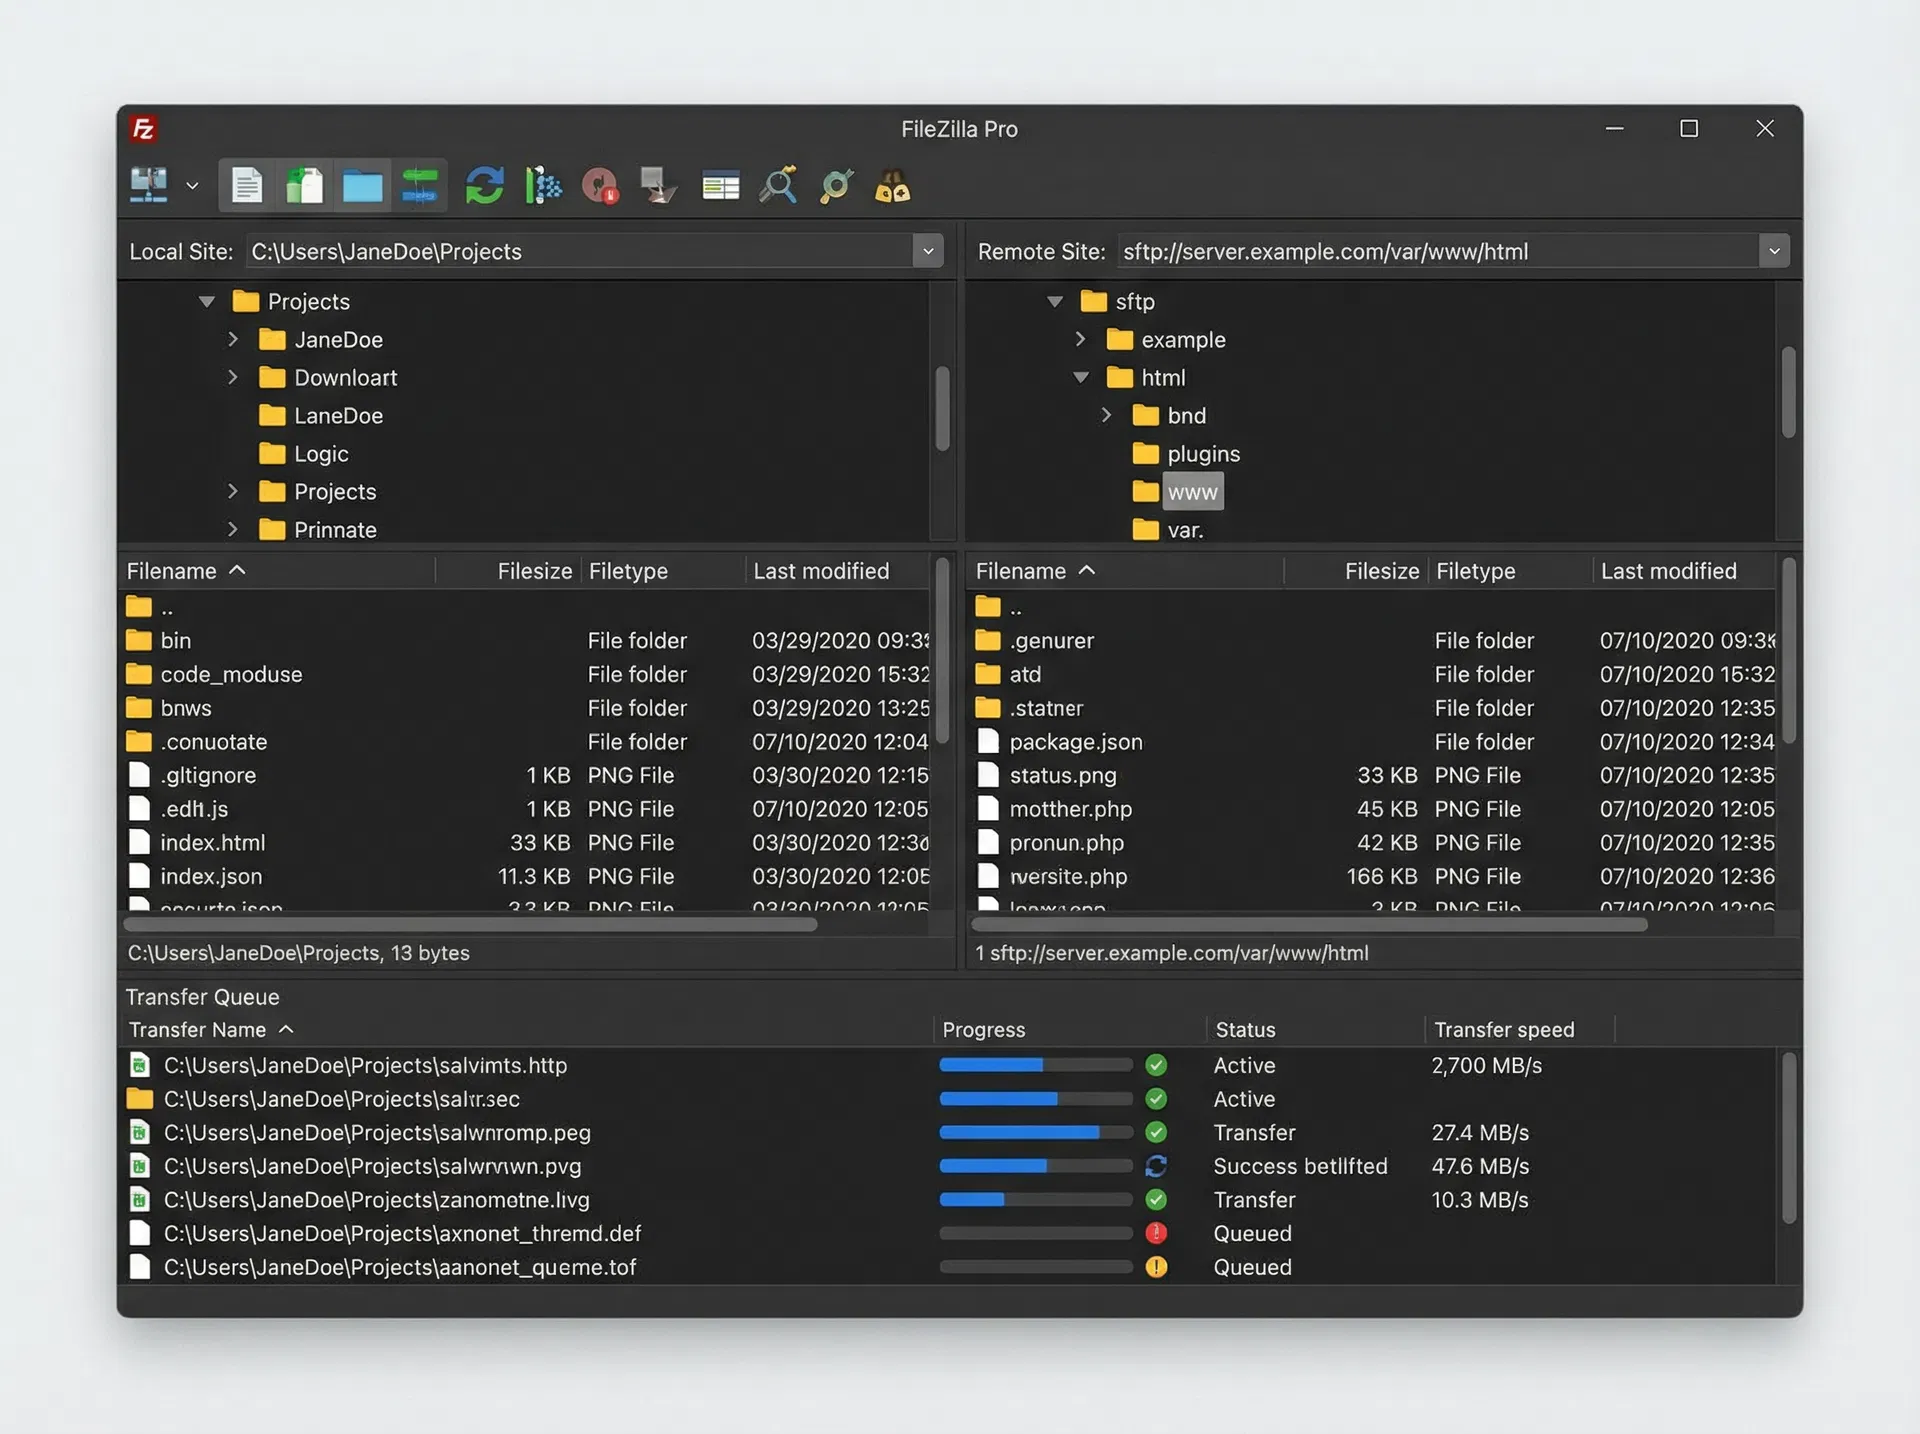Open the Site Manager dropdown arrow

[x=193, y=186]
